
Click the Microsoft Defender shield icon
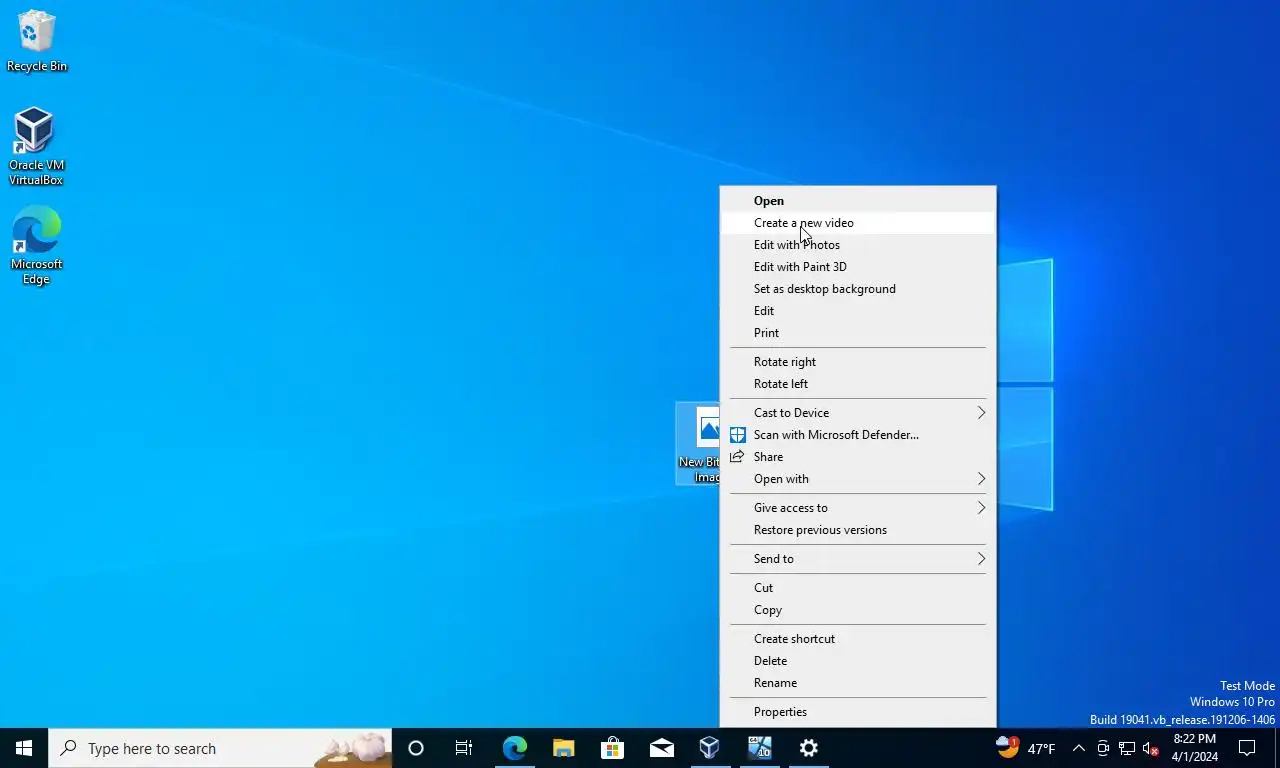point(737,435)
